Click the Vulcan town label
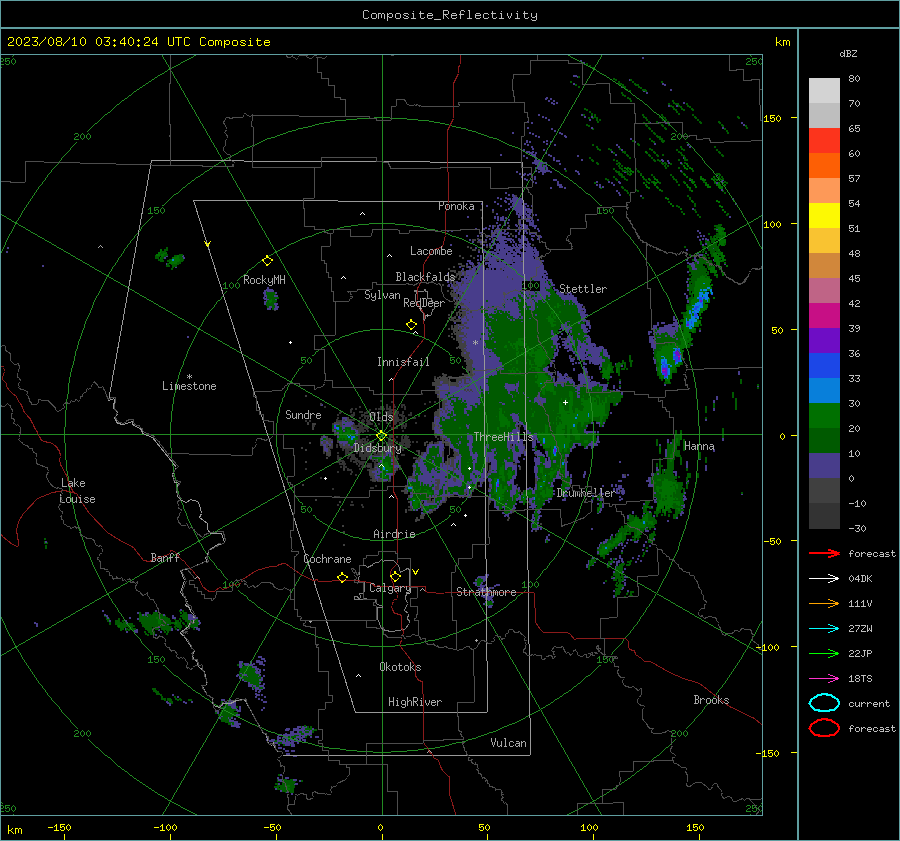900x841 pixels. [x=508, y=743]
